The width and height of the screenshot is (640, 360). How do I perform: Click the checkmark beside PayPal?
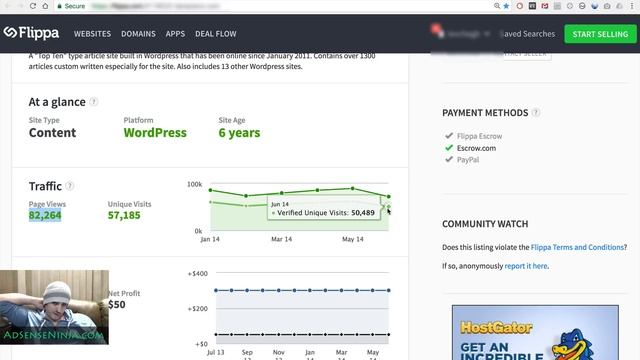[449, 159]
